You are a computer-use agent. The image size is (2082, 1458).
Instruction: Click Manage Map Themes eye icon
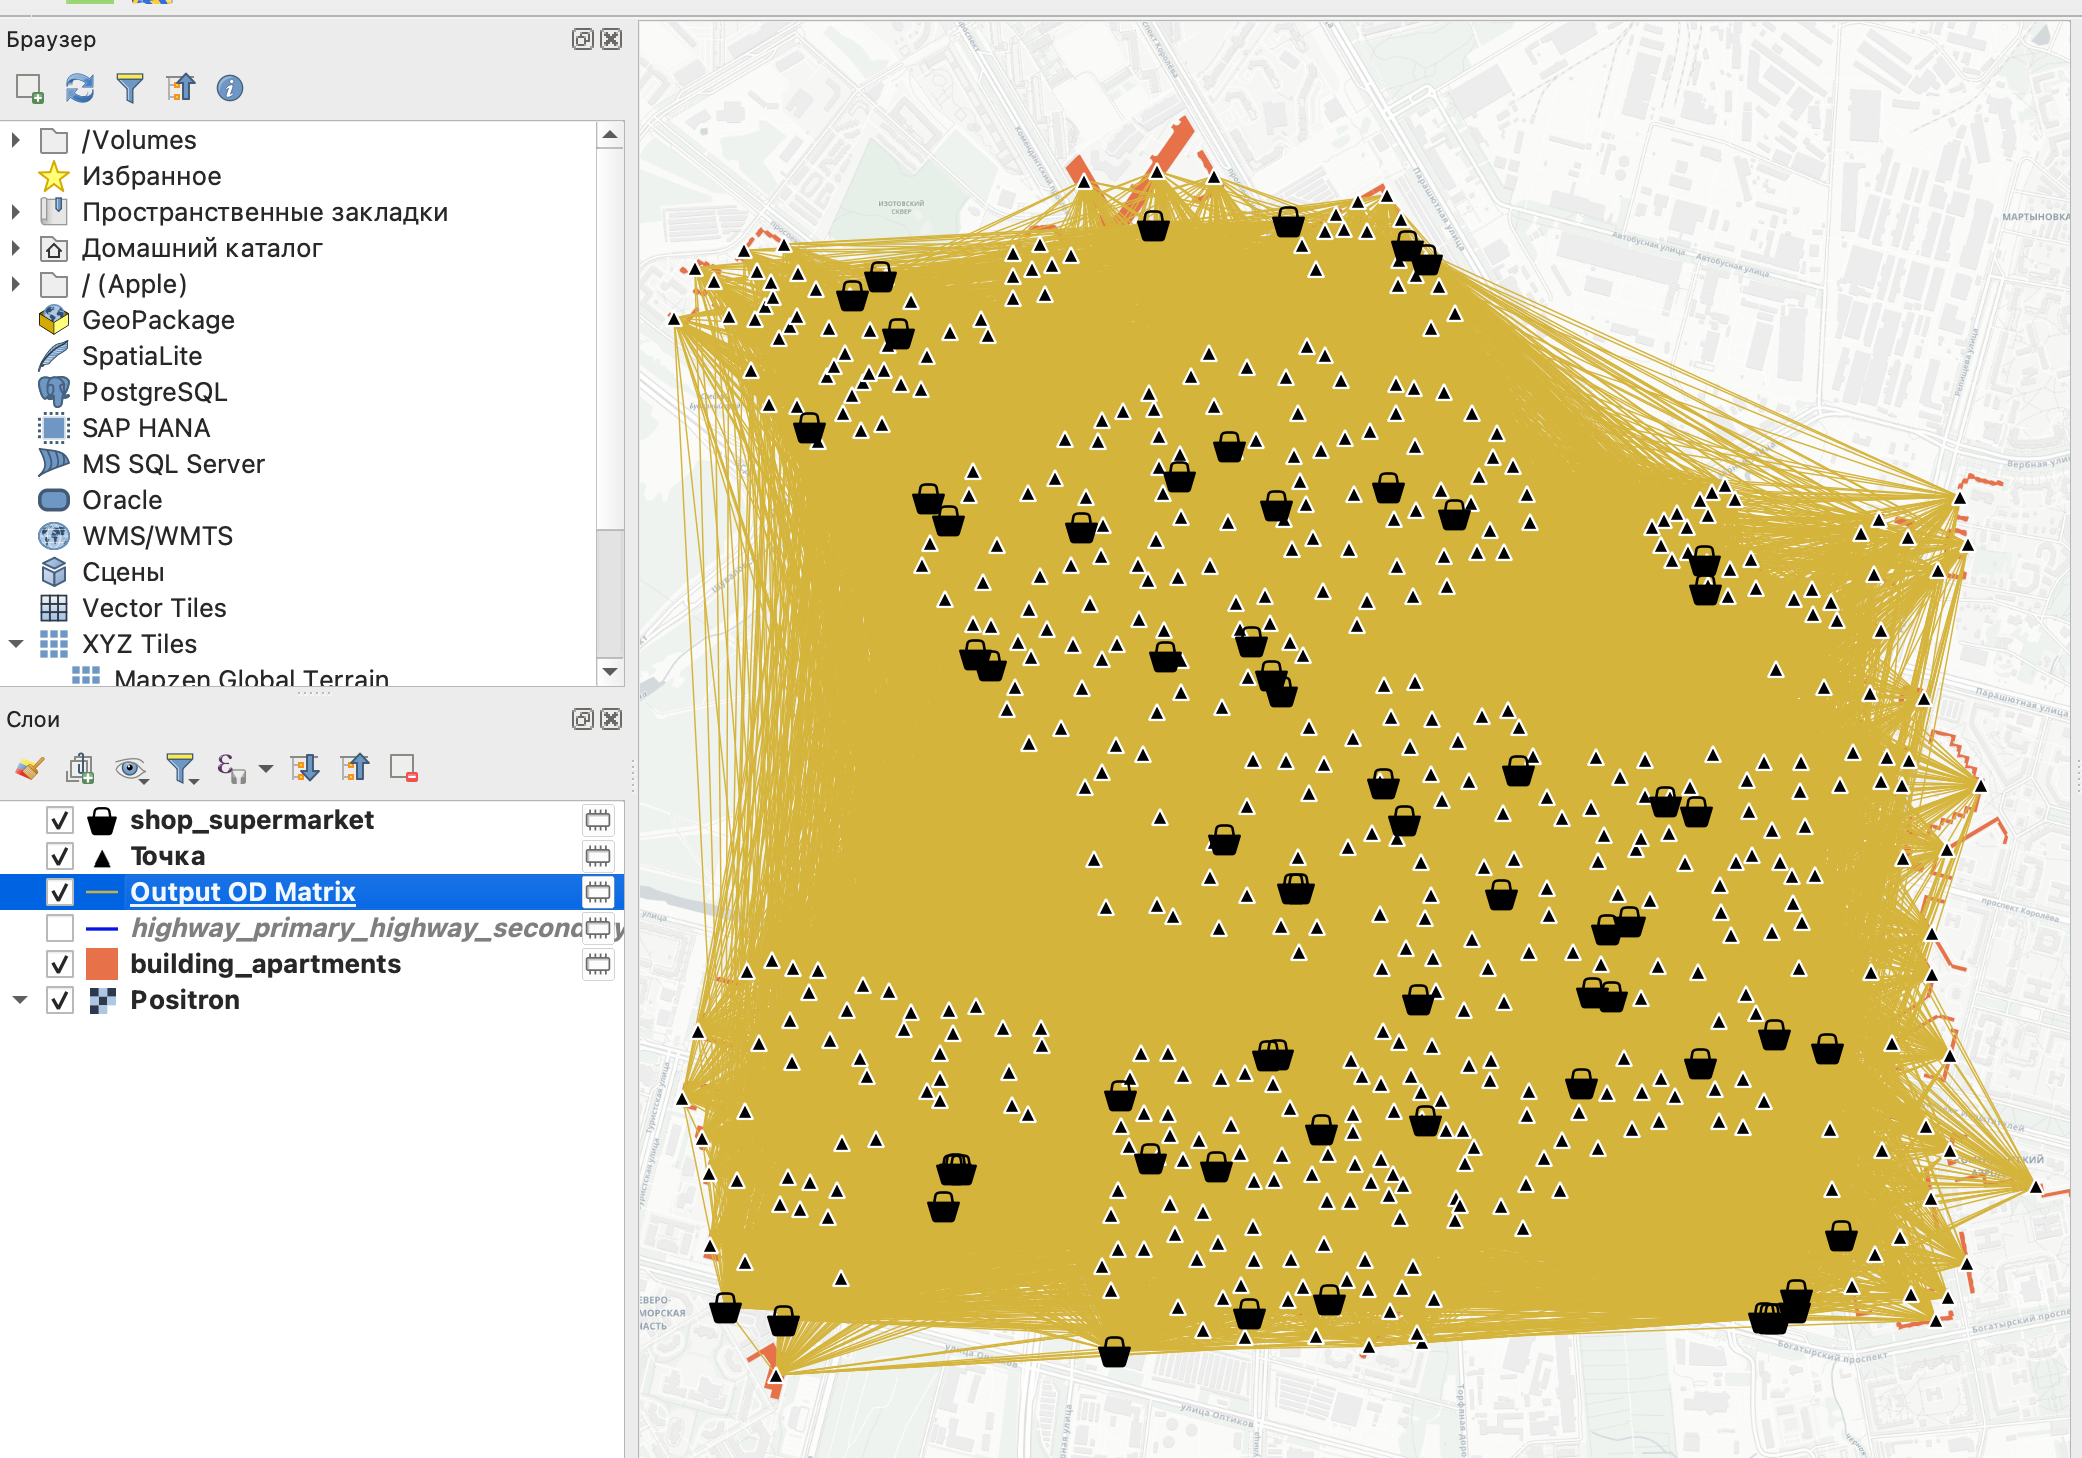point(130,768)
